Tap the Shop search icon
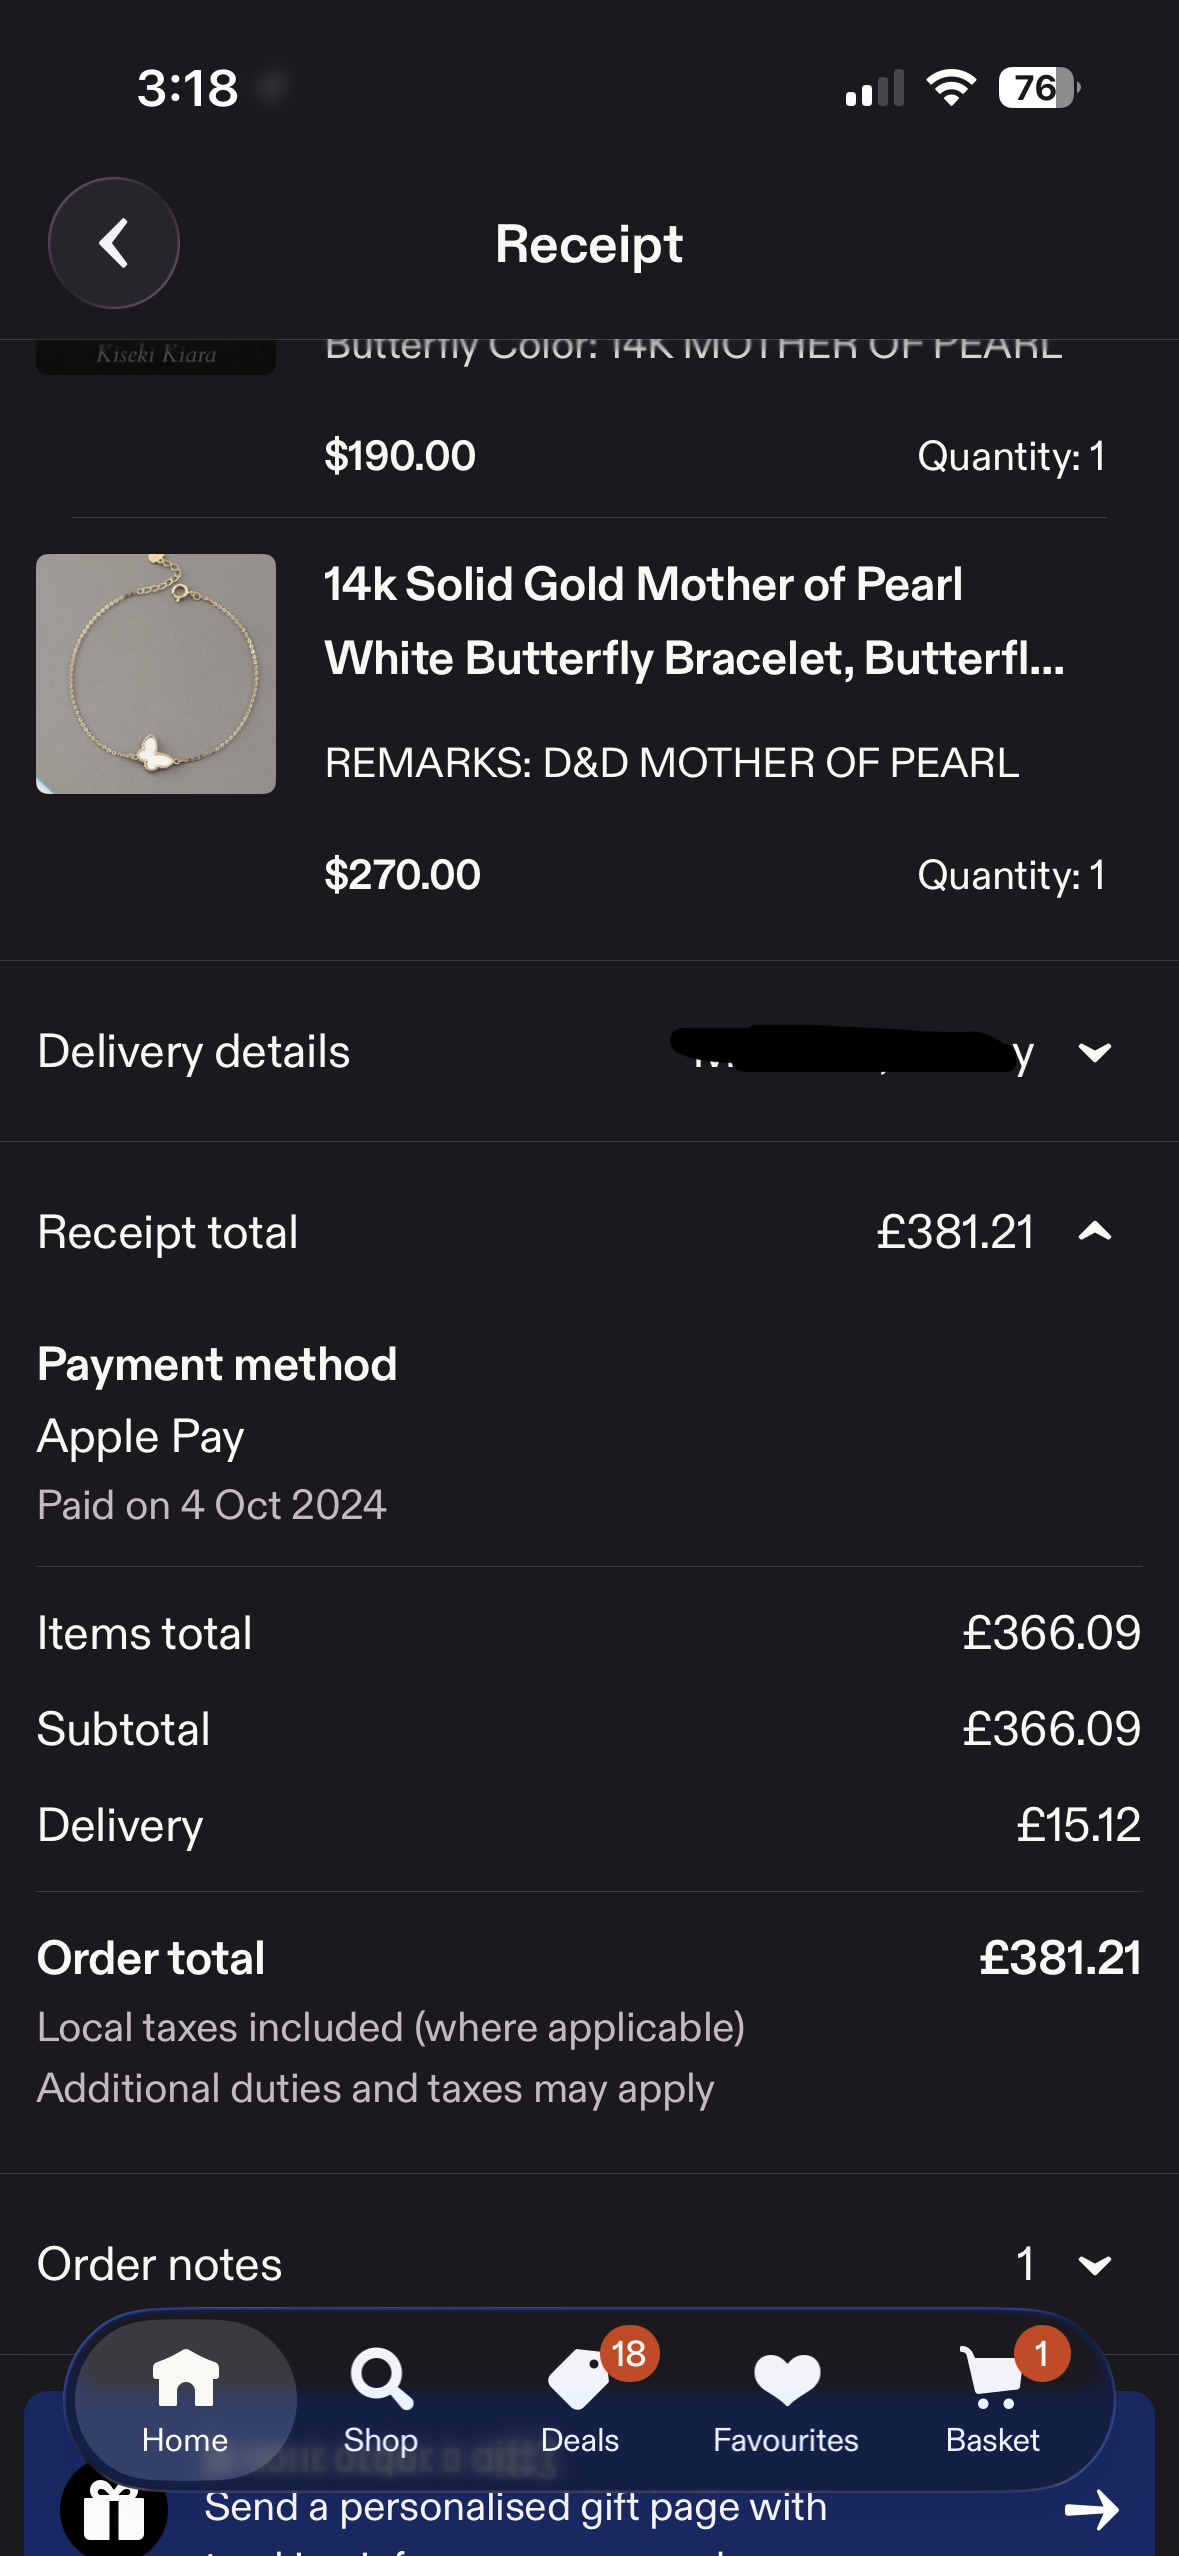The image size is (1179, 2556). point(381,2380)
